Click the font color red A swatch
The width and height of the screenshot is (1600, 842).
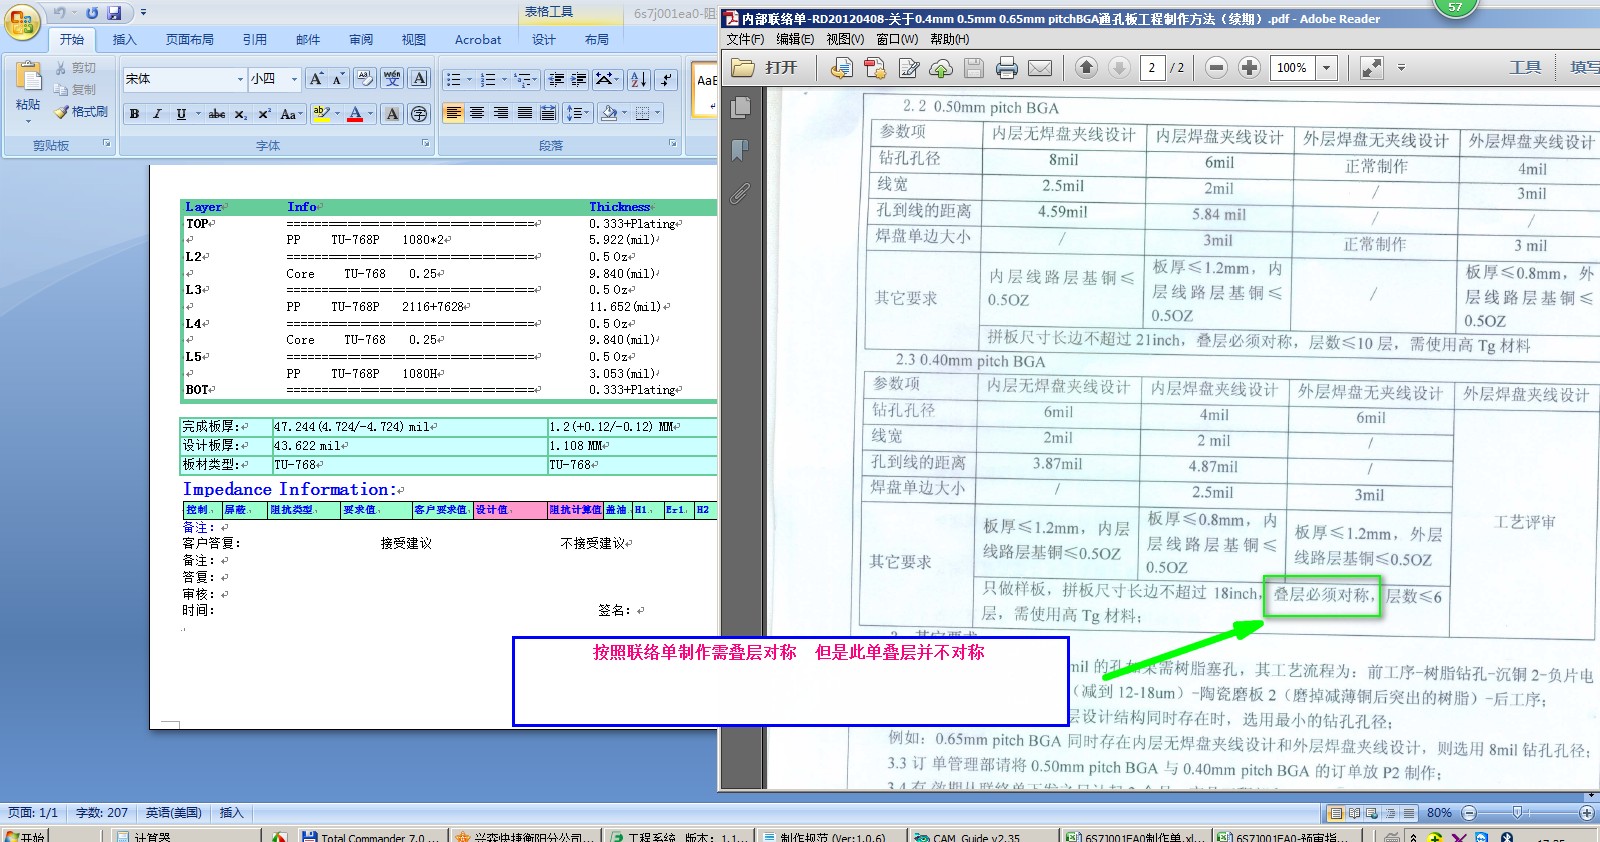click(355, 114)
